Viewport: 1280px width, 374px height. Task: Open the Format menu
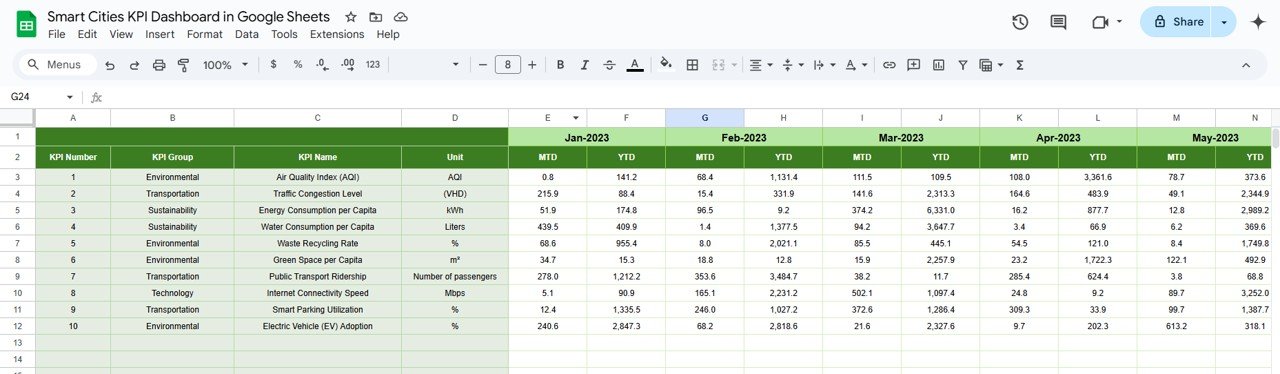pyautogui.click(x=205, y=34)
